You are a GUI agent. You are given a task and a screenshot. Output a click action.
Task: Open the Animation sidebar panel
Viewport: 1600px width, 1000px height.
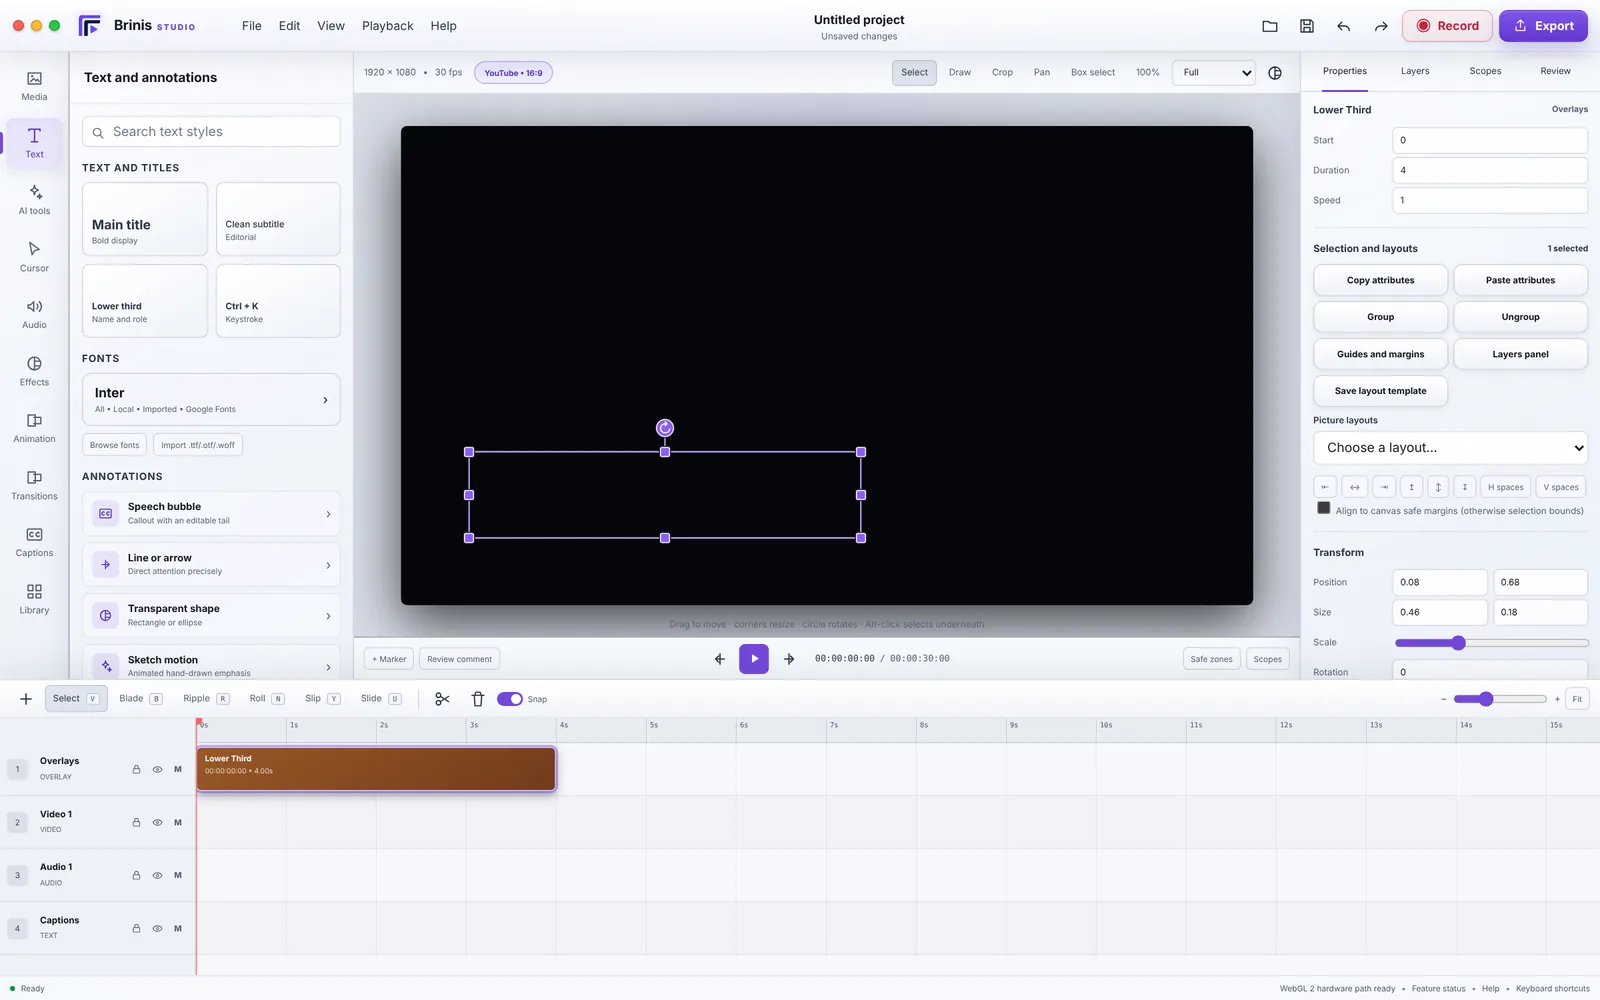click(34, 428)
